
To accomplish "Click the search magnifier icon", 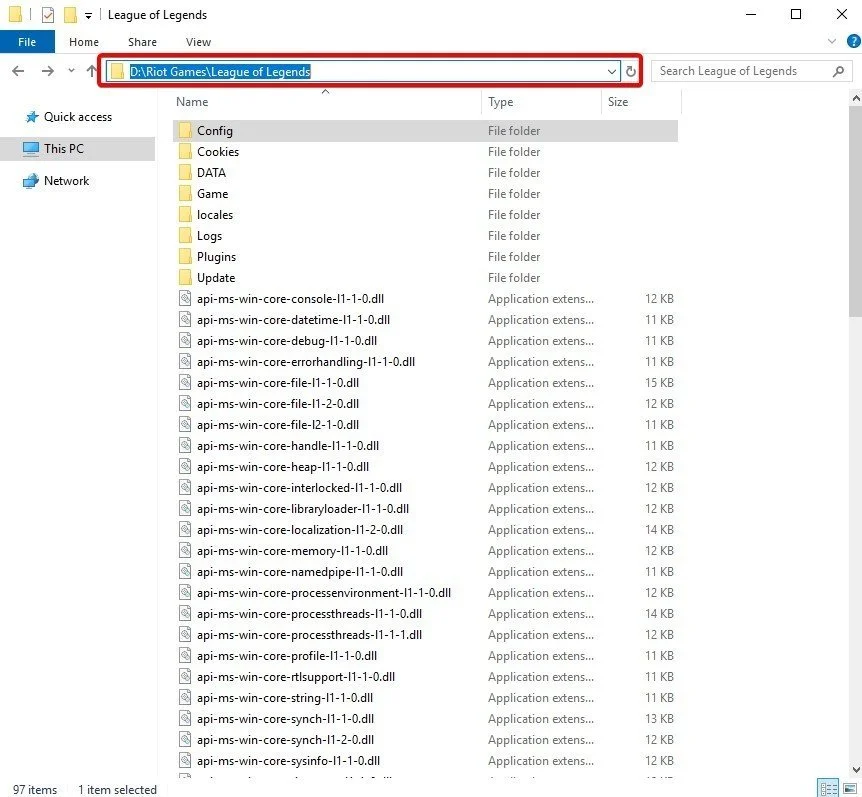I will pyautogui.click(x=838, y=71).
